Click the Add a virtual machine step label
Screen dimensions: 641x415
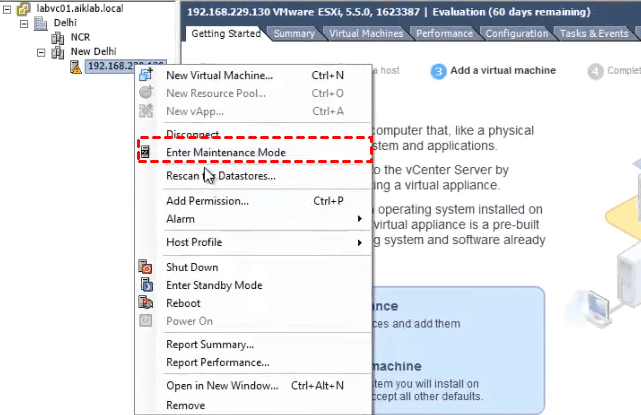click(503, 70)
